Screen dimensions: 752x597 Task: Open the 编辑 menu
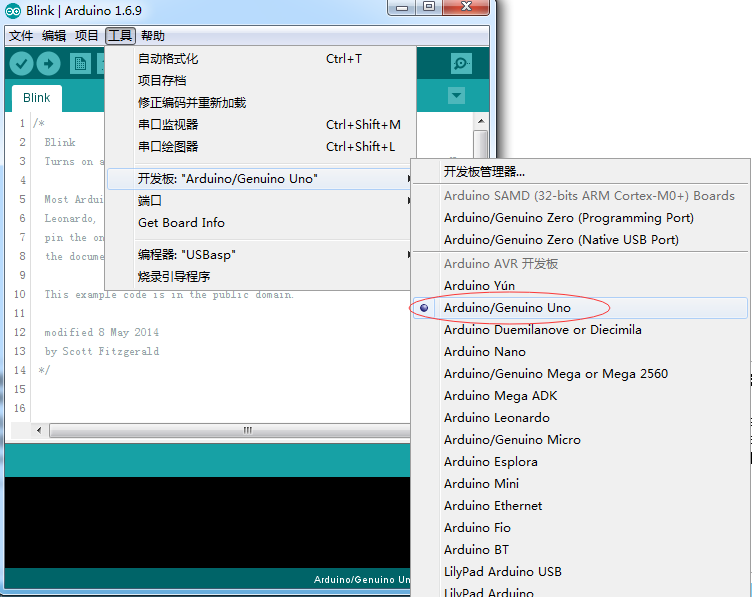coord(54,36)
